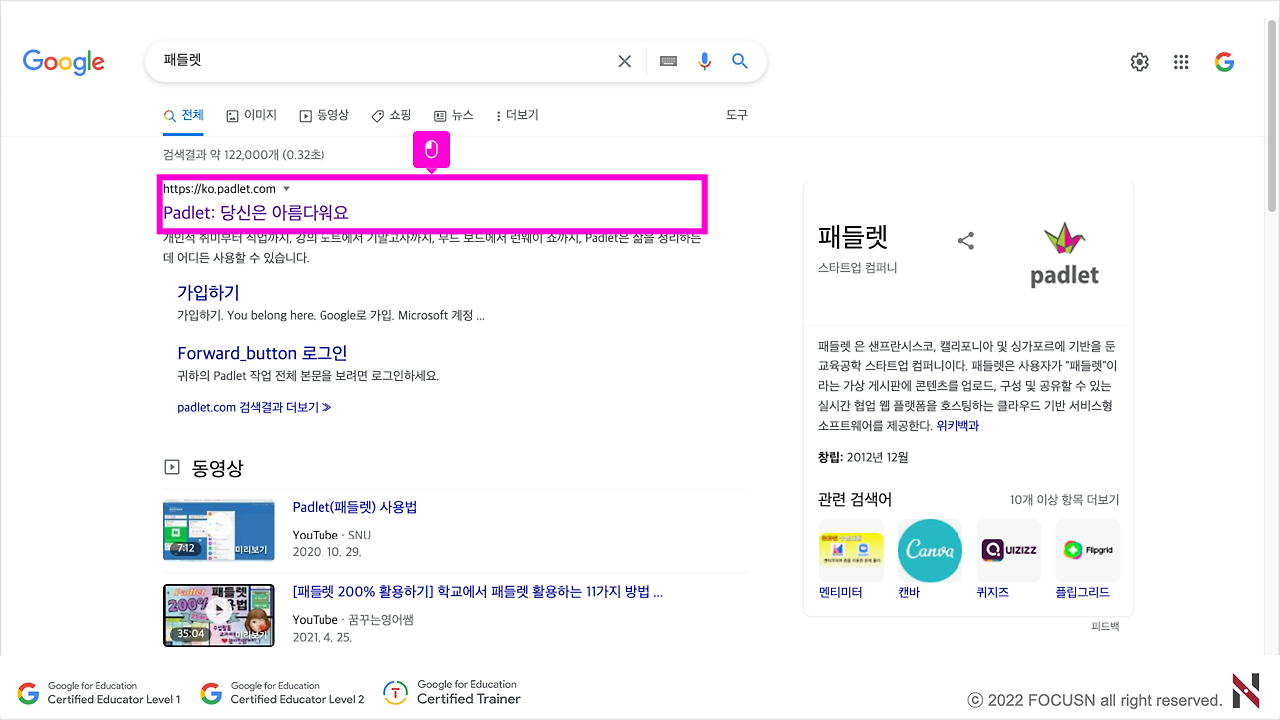Play the Padlet 사용법 video thumbnail

point(219,529)
